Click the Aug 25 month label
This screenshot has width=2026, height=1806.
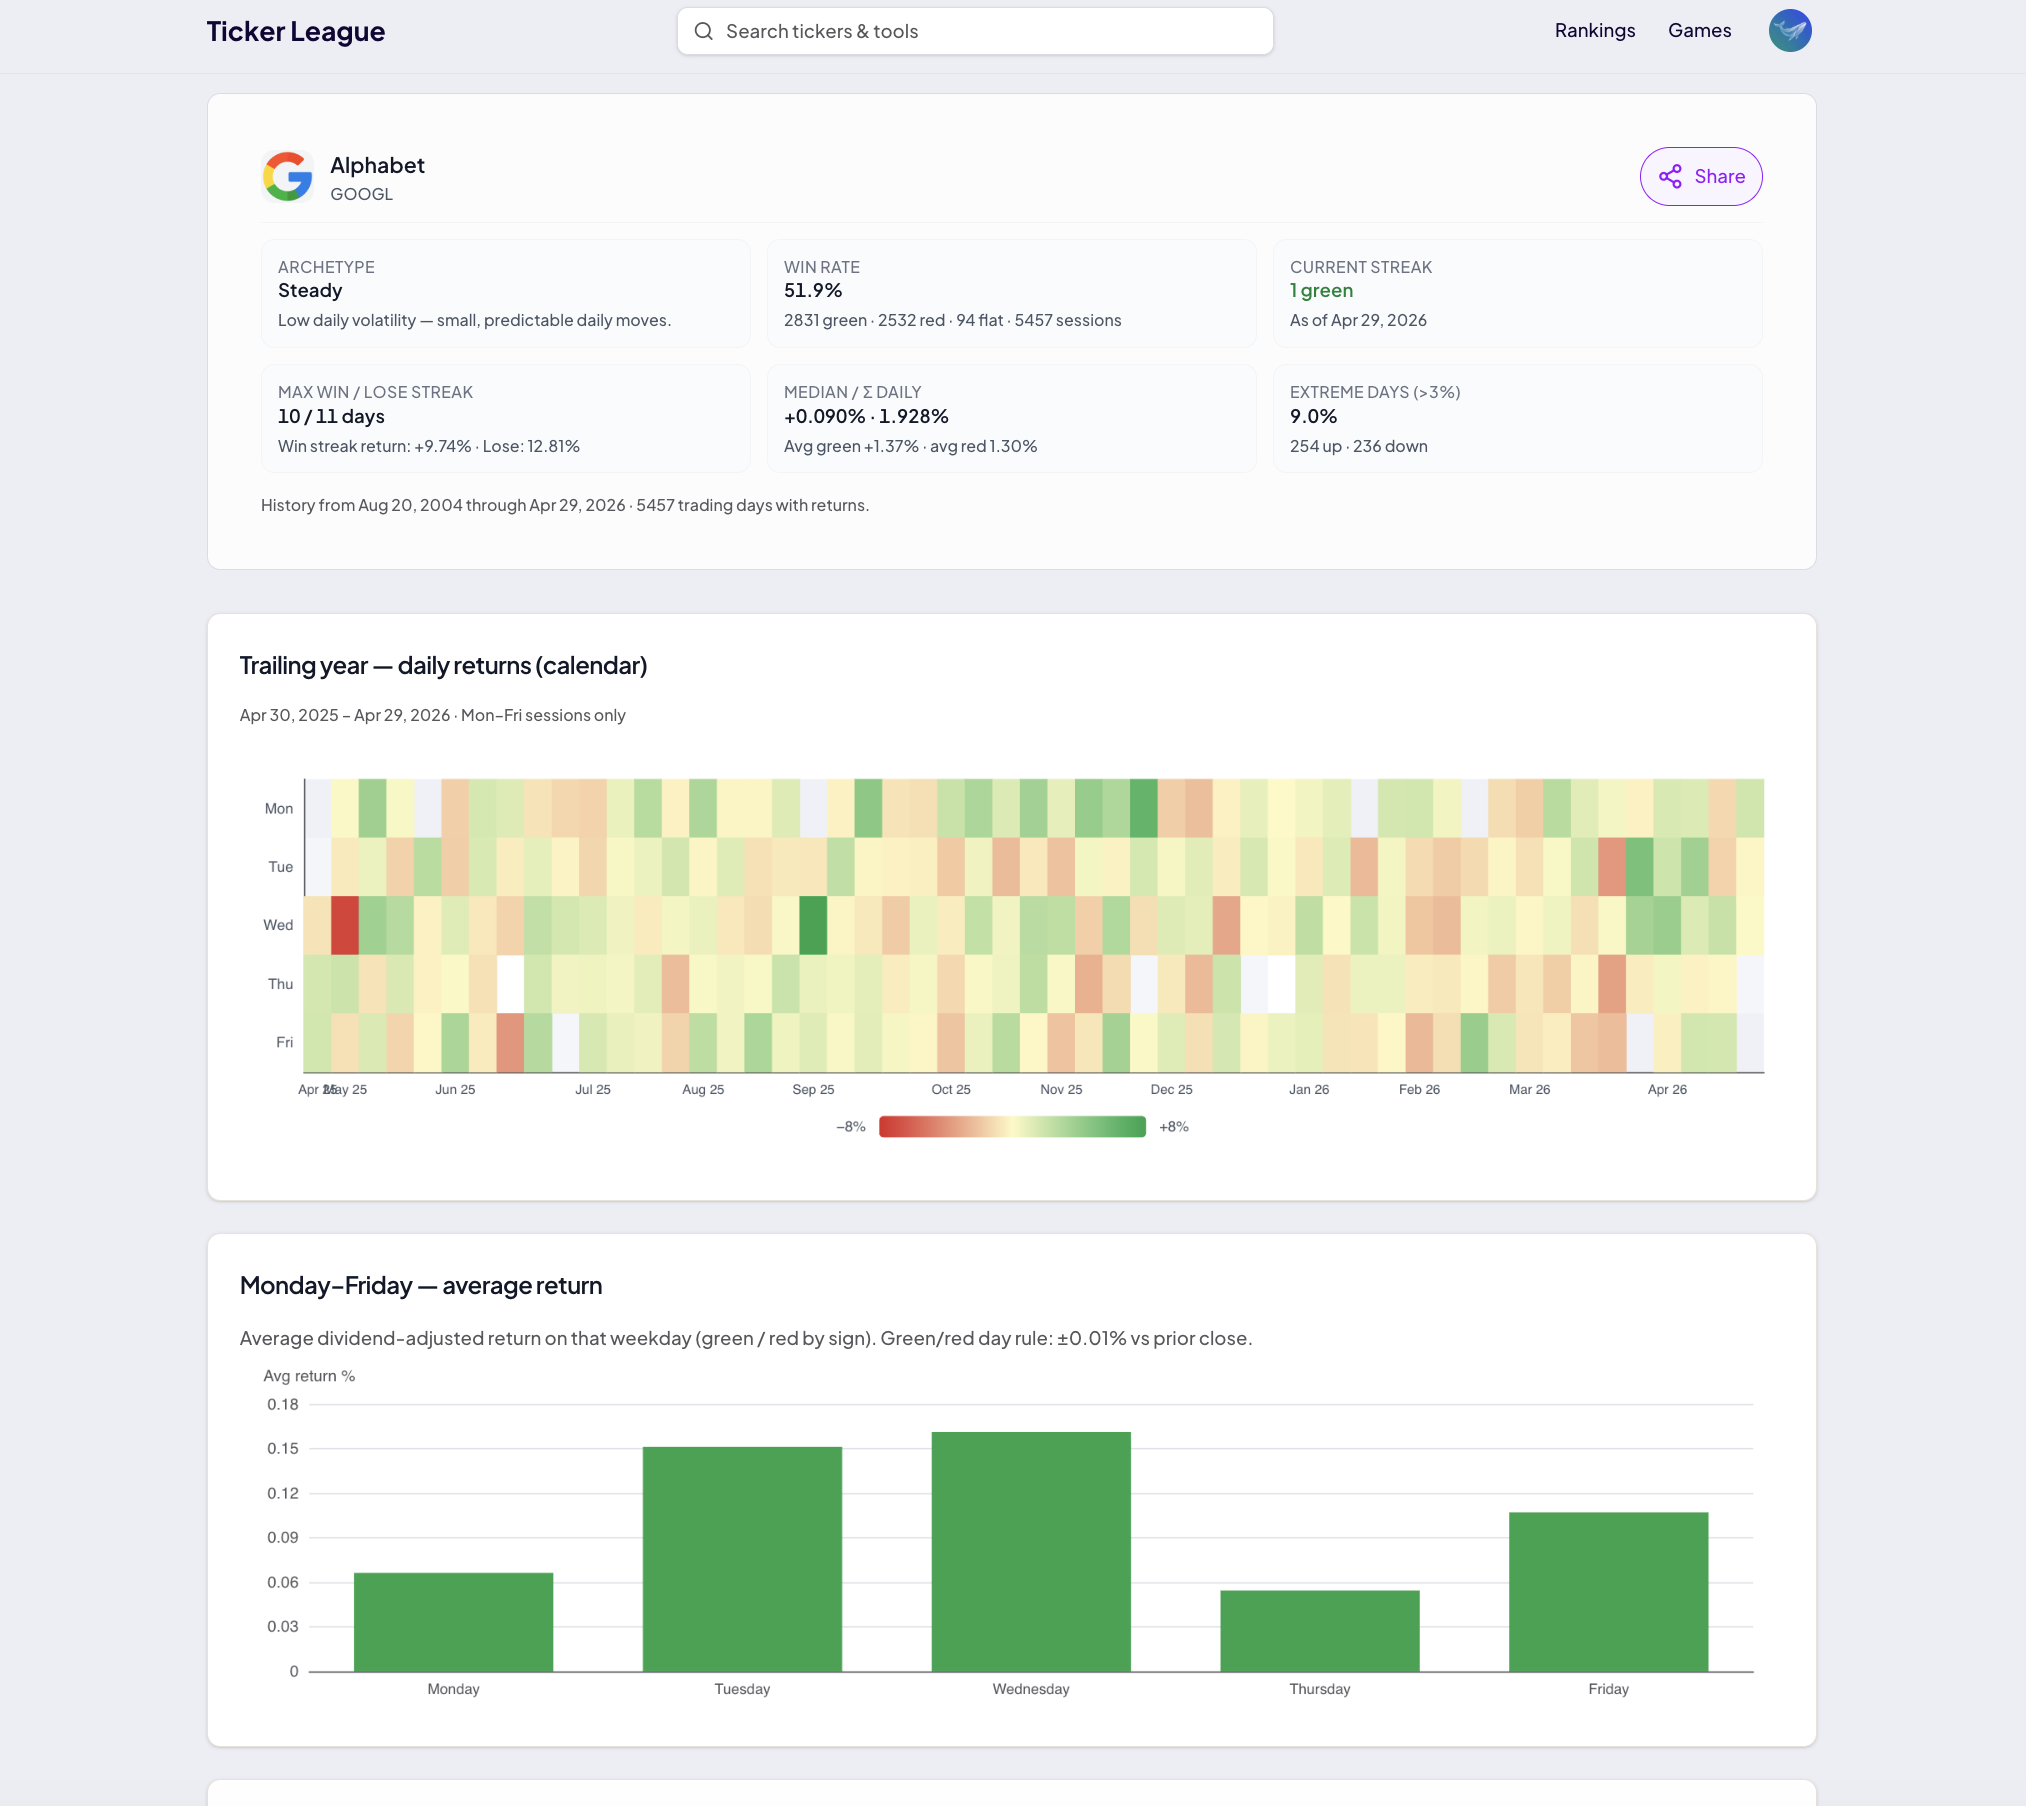pyautogui.click(x=703, y=1090)
